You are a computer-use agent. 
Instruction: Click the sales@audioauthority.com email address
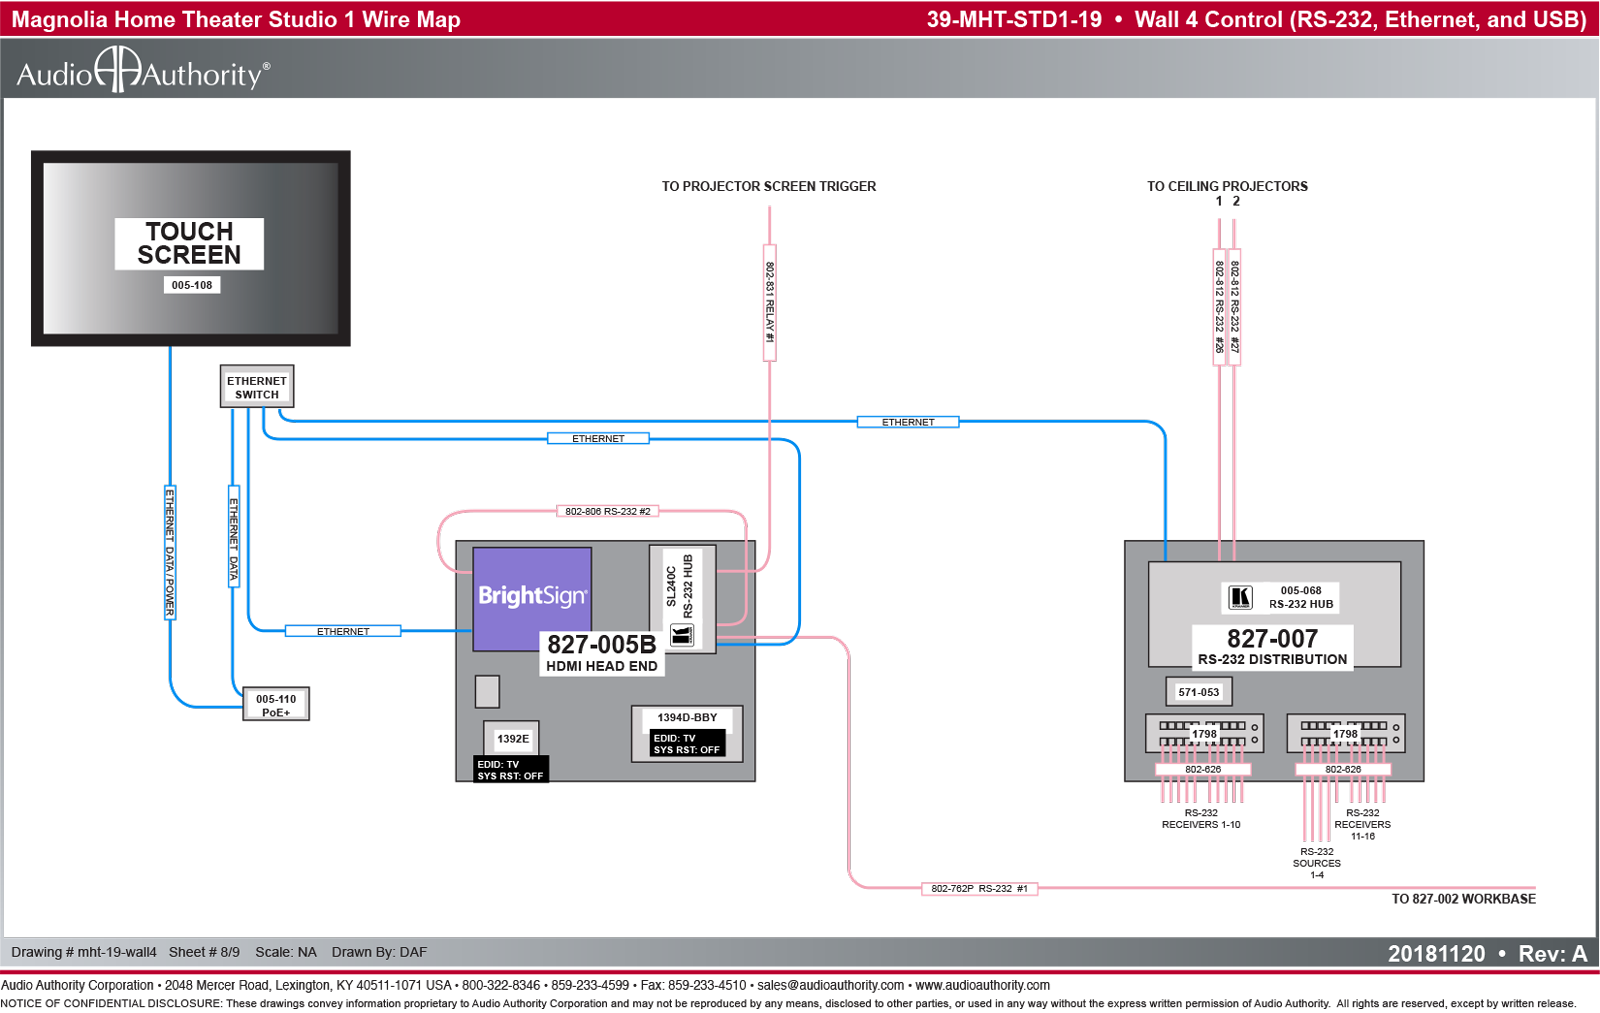[830, 985]
